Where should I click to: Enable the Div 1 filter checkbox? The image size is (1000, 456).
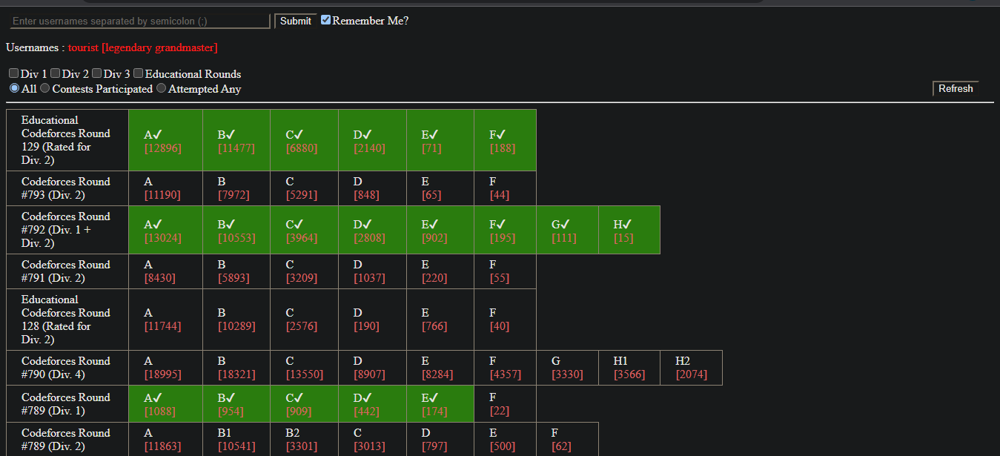(x=13, y=74)
